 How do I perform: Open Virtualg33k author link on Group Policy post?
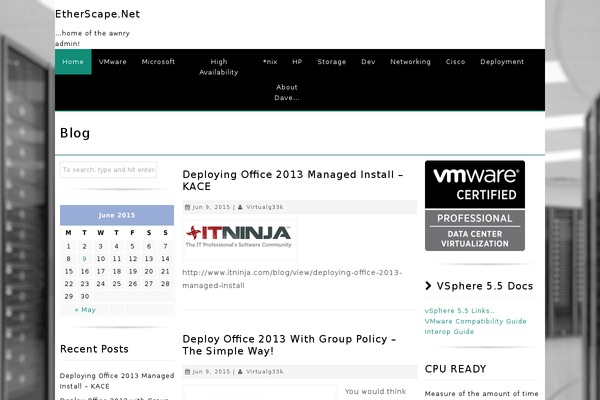point(265,372)
